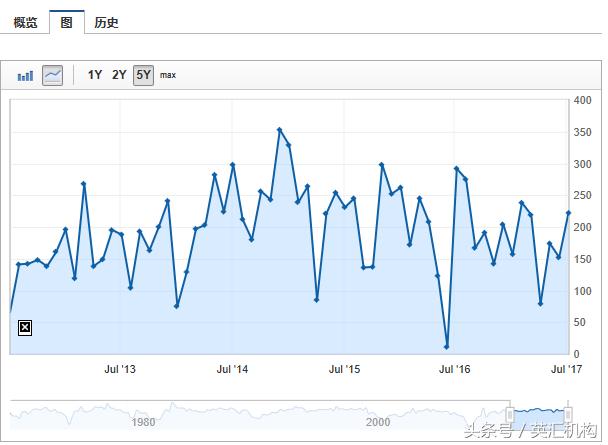Viewport: 608px width, 445px height.
Task: Toggle the 5Y time range
Action: coord(143,75)
